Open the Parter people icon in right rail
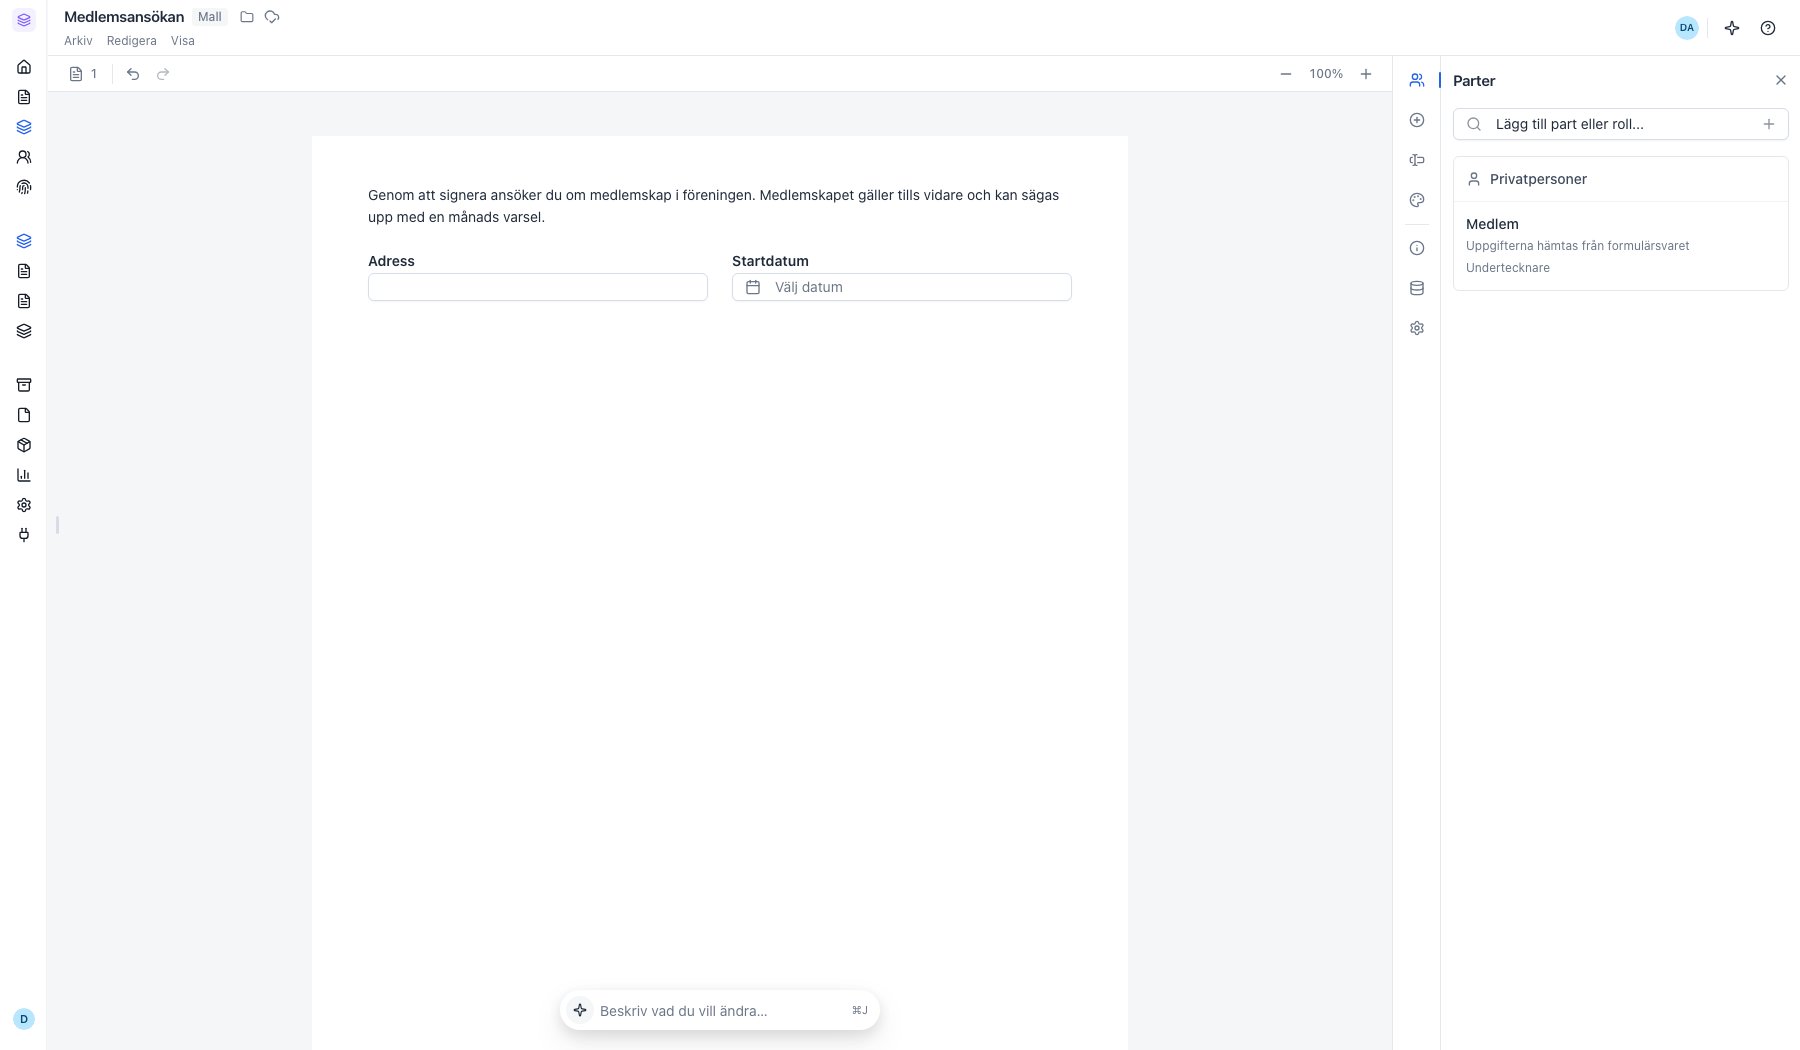This screenshot has height=1050, width=1800. (x=1417, y=80)
